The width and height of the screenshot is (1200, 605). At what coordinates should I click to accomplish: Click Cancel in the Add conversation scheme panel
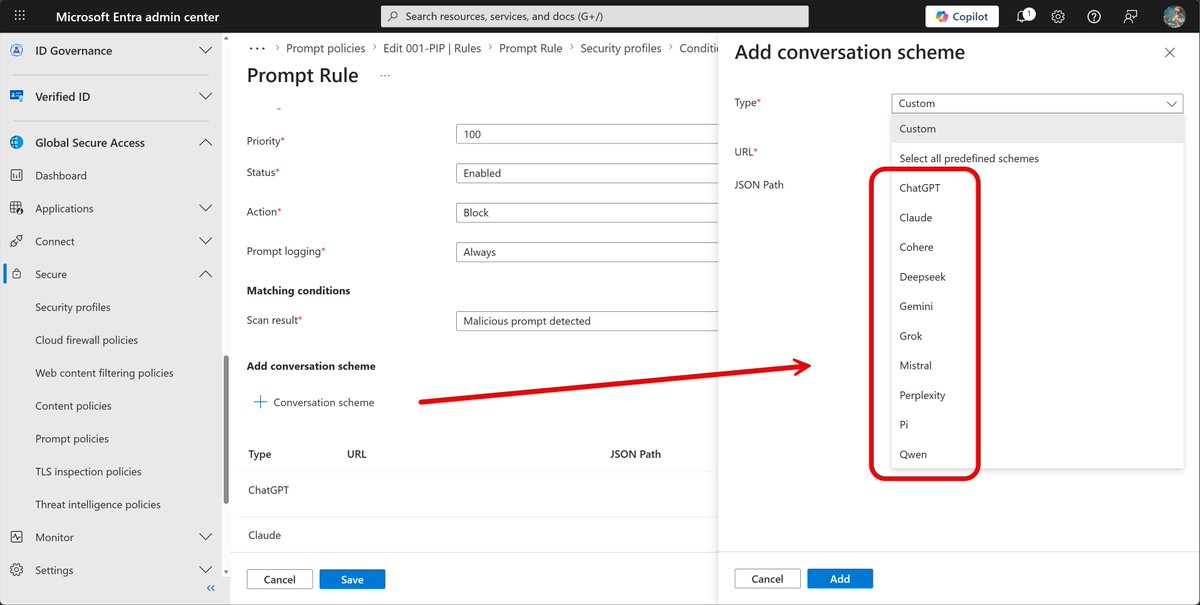767,579
